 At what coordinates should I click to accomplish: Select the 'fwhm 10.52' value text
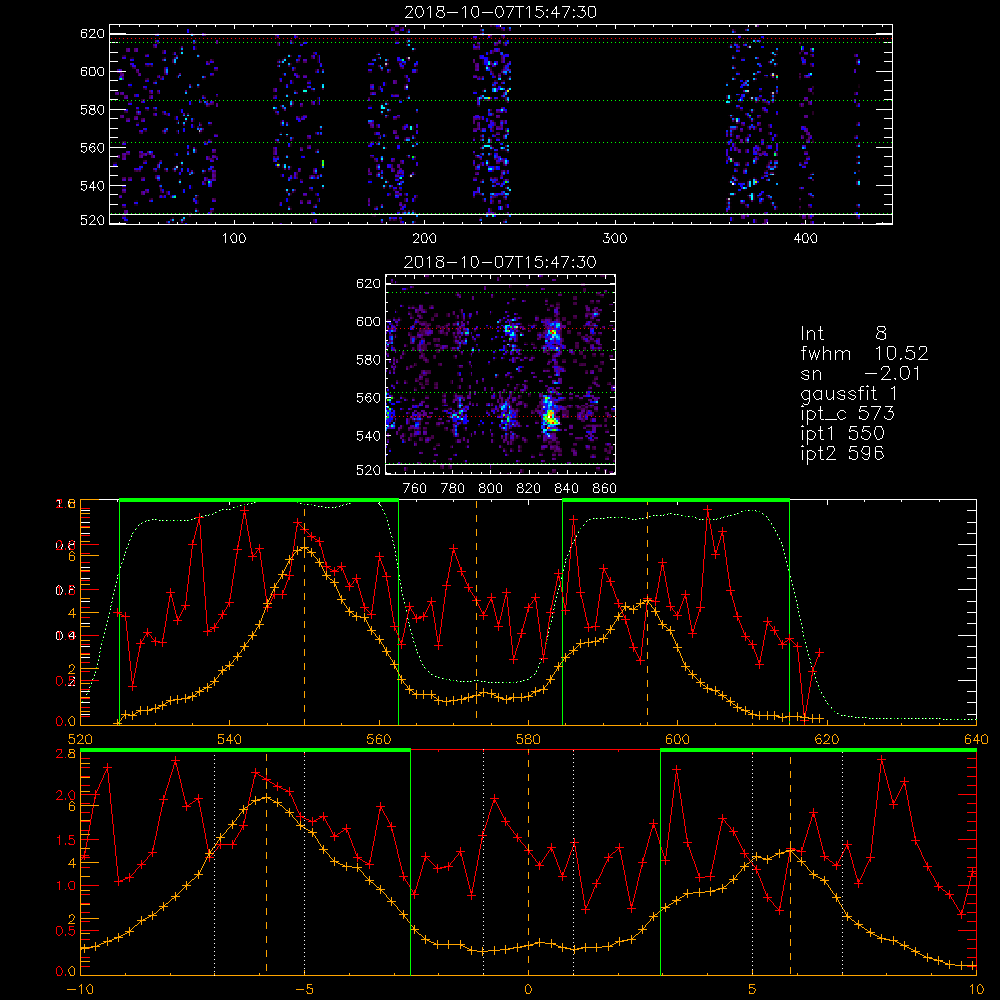pyautogui.click(x=864, y=353)
